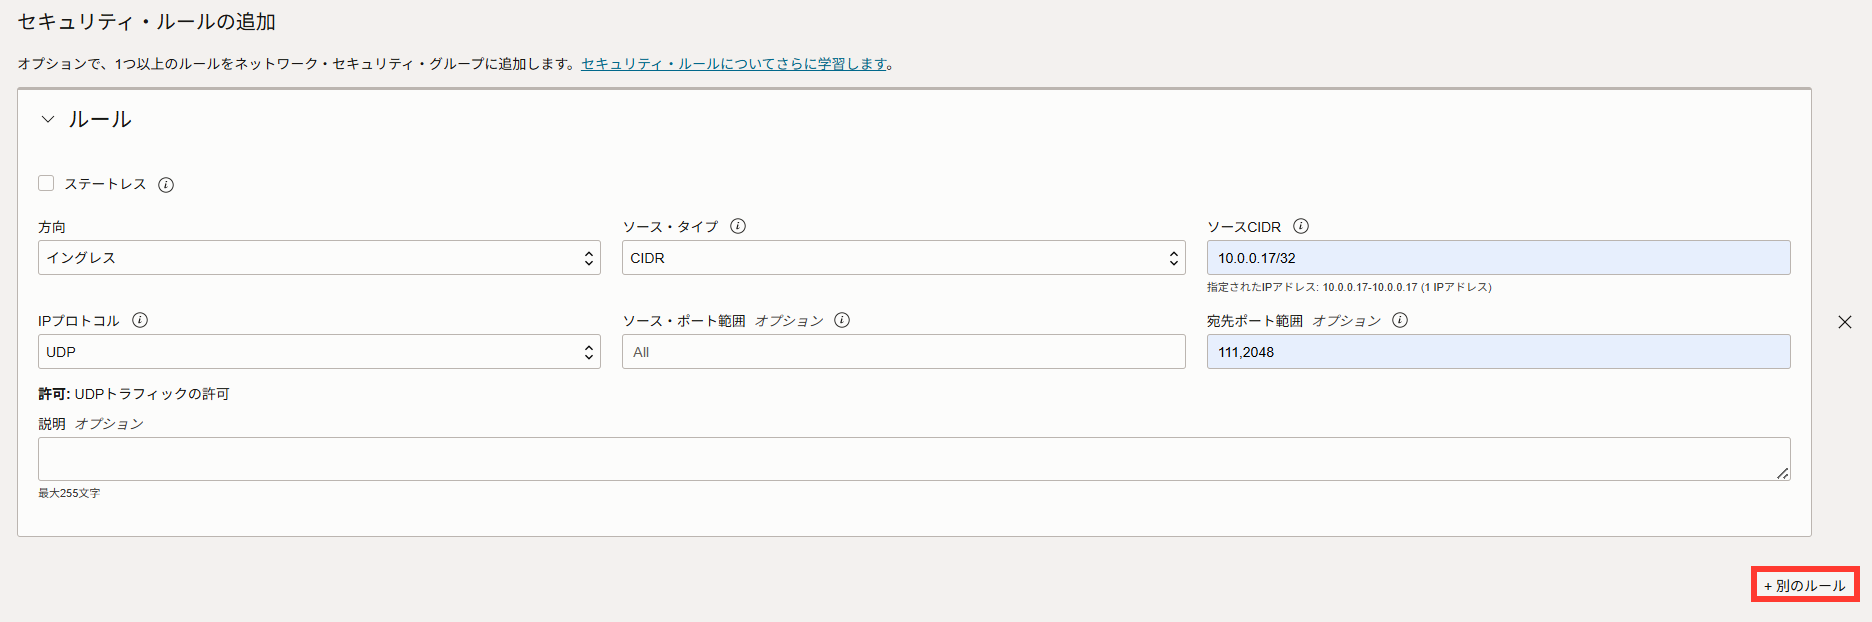Image resolution: width=1872 pixels, height=622 pixels.
Task: Click the 宛先ポート範囲 field with 111,2048
Action: click(1498, 352)
